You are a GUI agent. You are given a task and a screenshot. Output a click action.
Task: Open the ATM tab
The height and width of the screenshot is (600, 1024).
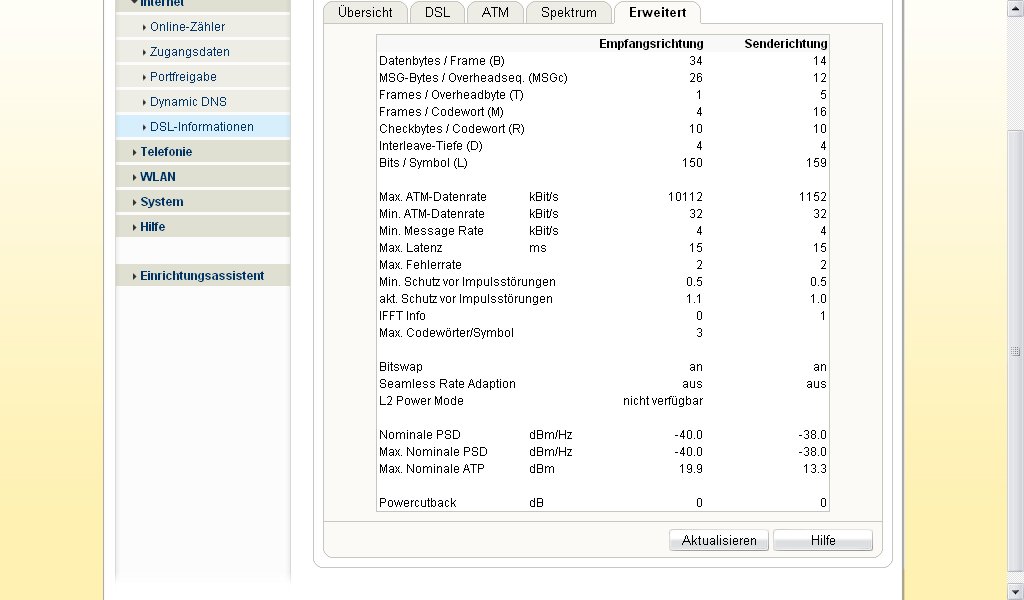[x=495, y=13]
